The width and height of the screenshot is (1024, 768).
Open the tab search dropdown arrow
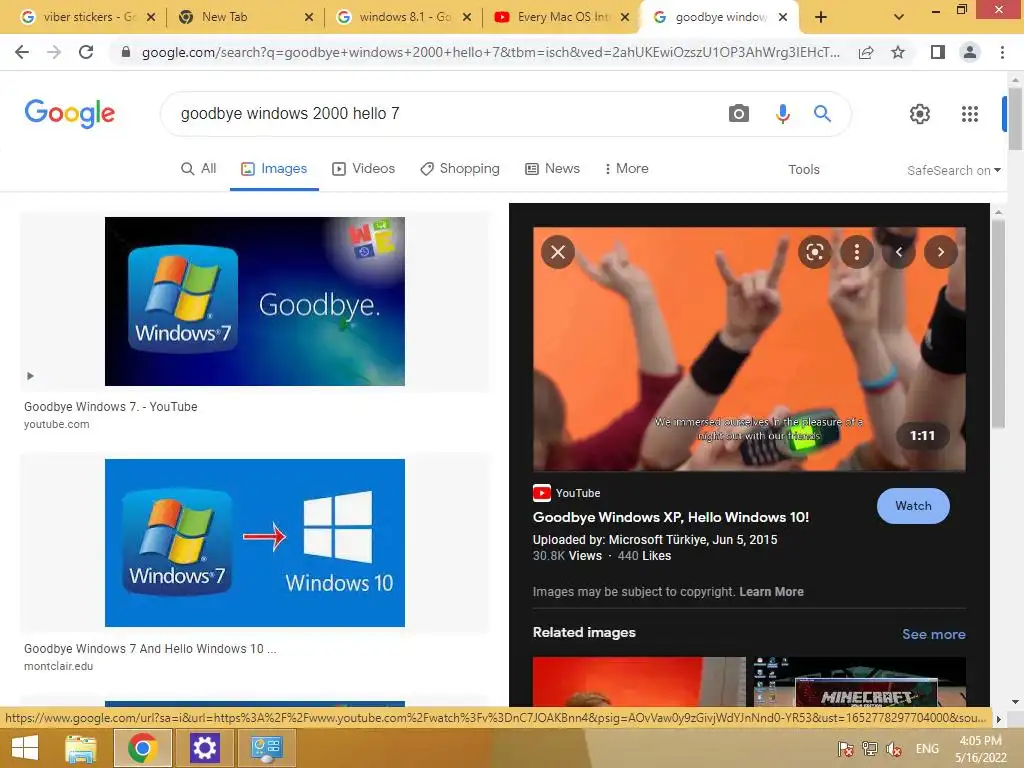point(899,18)
